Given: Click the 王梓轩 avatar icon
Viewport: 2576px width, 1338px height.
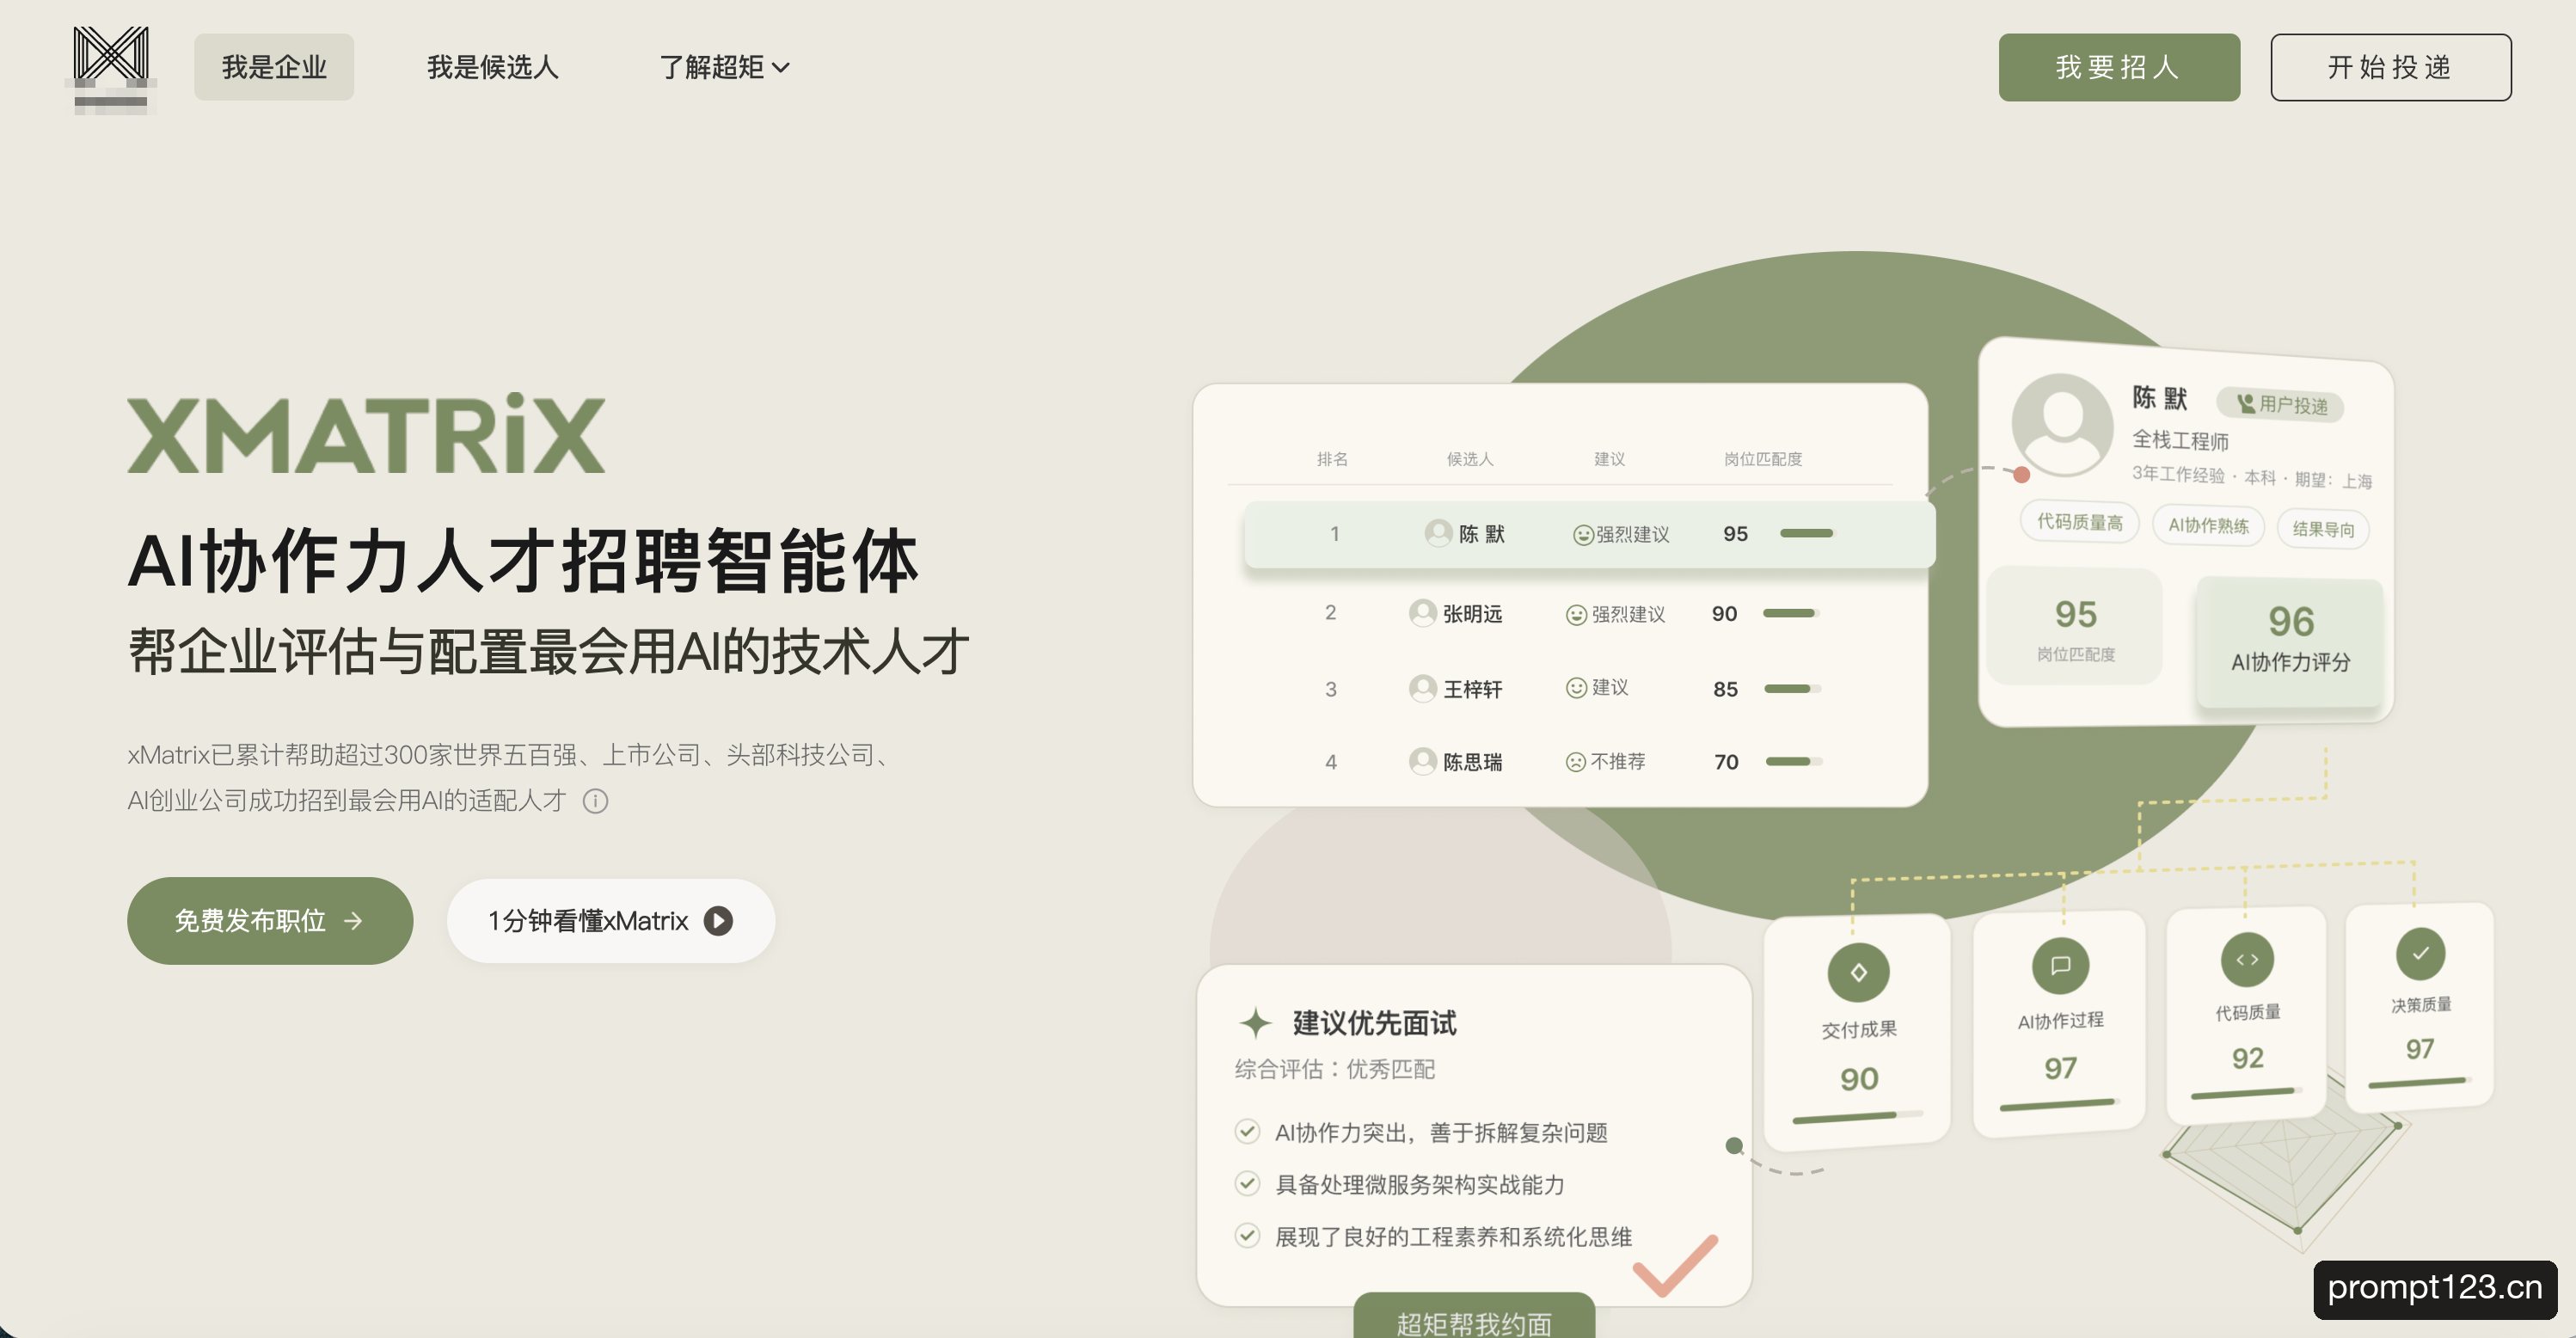Looking at the screenshot, I should (x=1422, y=688).
